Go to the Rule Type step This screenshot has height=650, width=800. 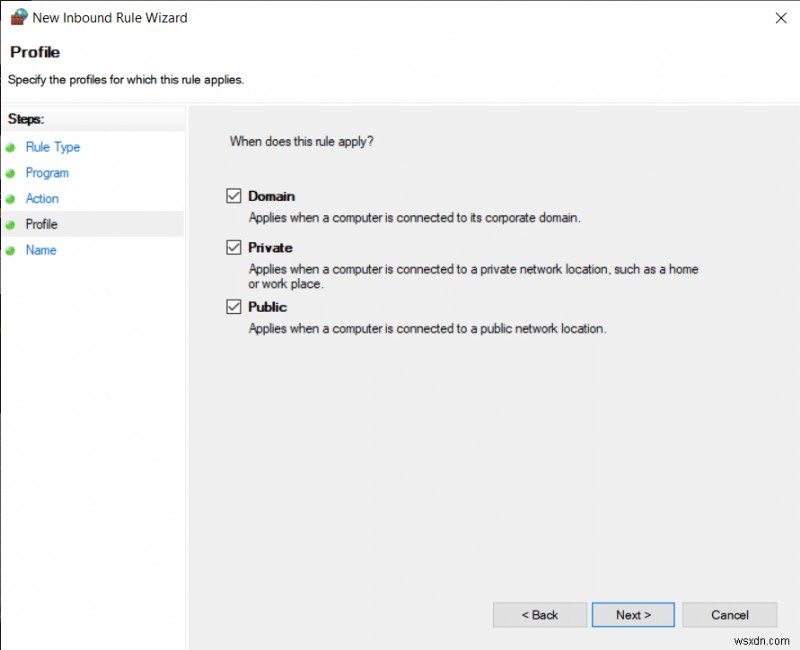tap(53, 147)
